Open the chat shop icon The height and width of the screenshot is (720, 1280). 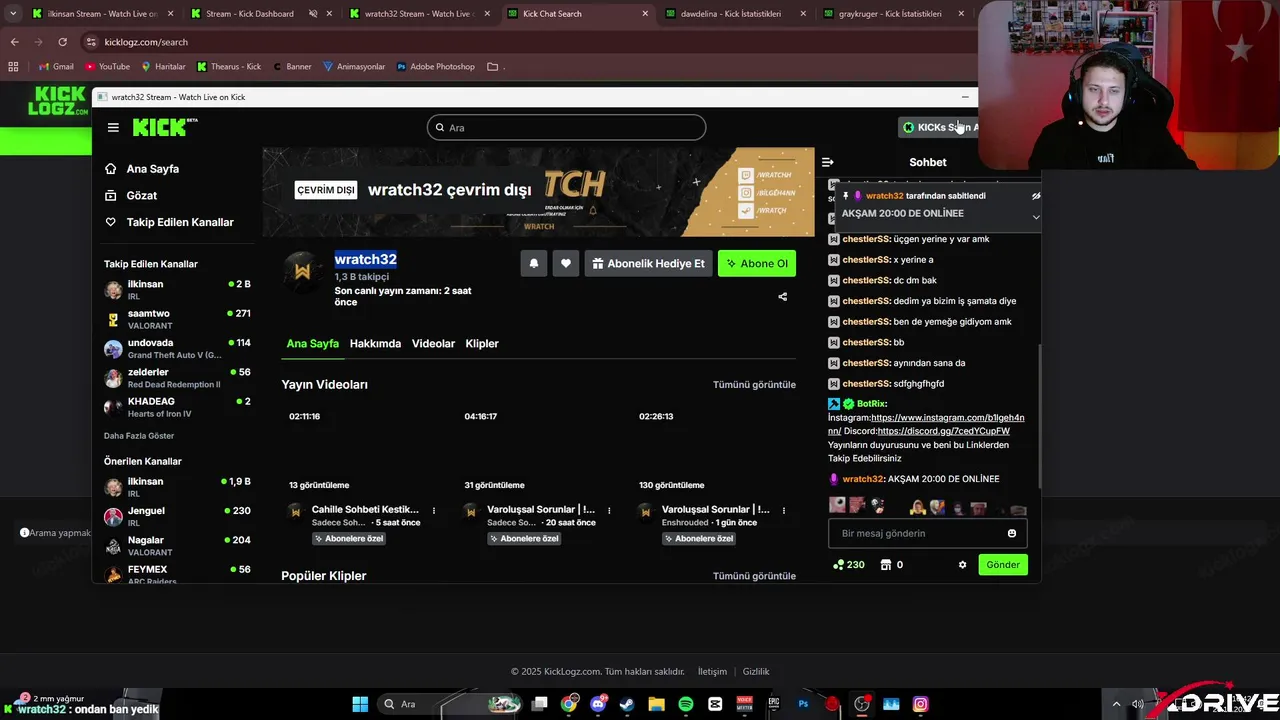click(886, 565)
